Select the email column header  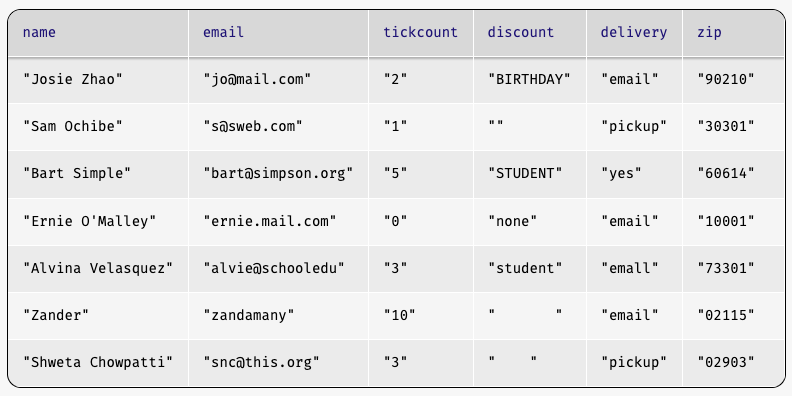[278, 33]
